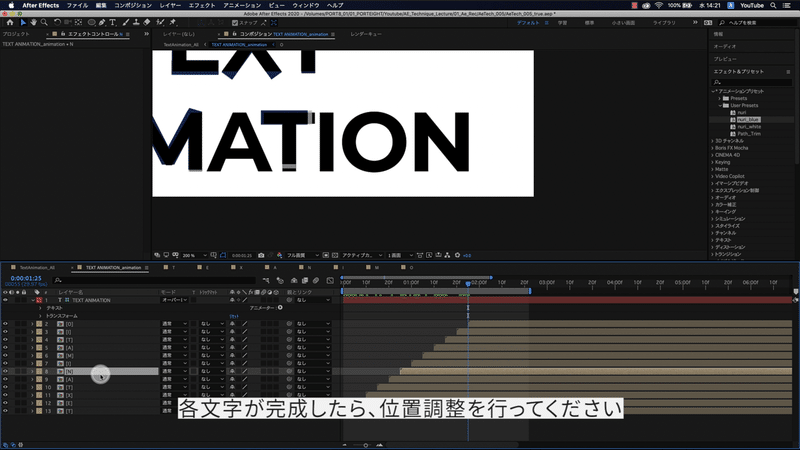The width and height of the screenshot is (800, 450).
Task: Open parent link dropdown for layer 7 [I]
Action: 313,363
